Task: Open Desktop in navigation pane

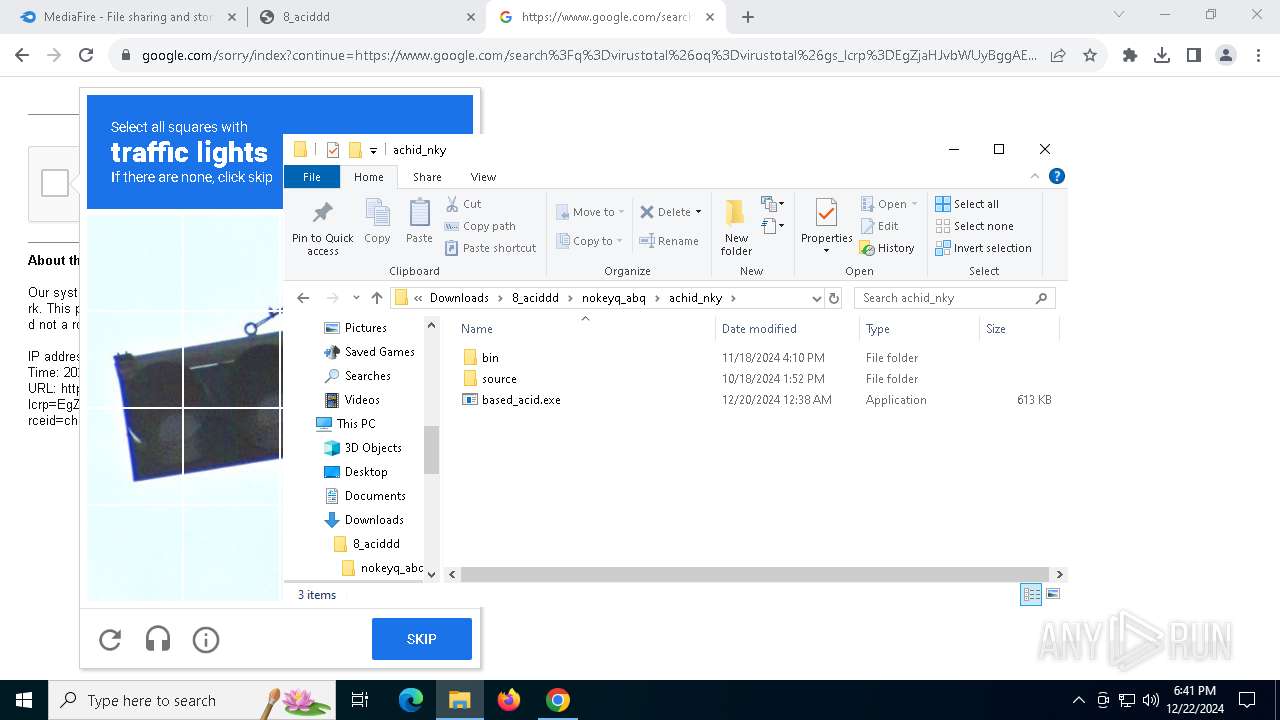Action: pyautogui.click(x=366, y=472)
